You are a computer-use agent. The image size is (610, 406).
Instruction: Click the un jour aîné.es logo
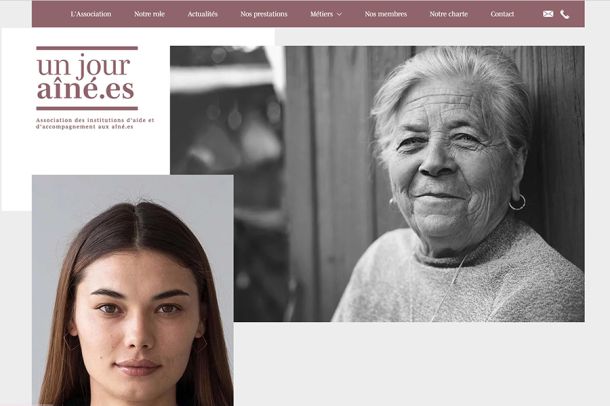click(x=87, y=78)
